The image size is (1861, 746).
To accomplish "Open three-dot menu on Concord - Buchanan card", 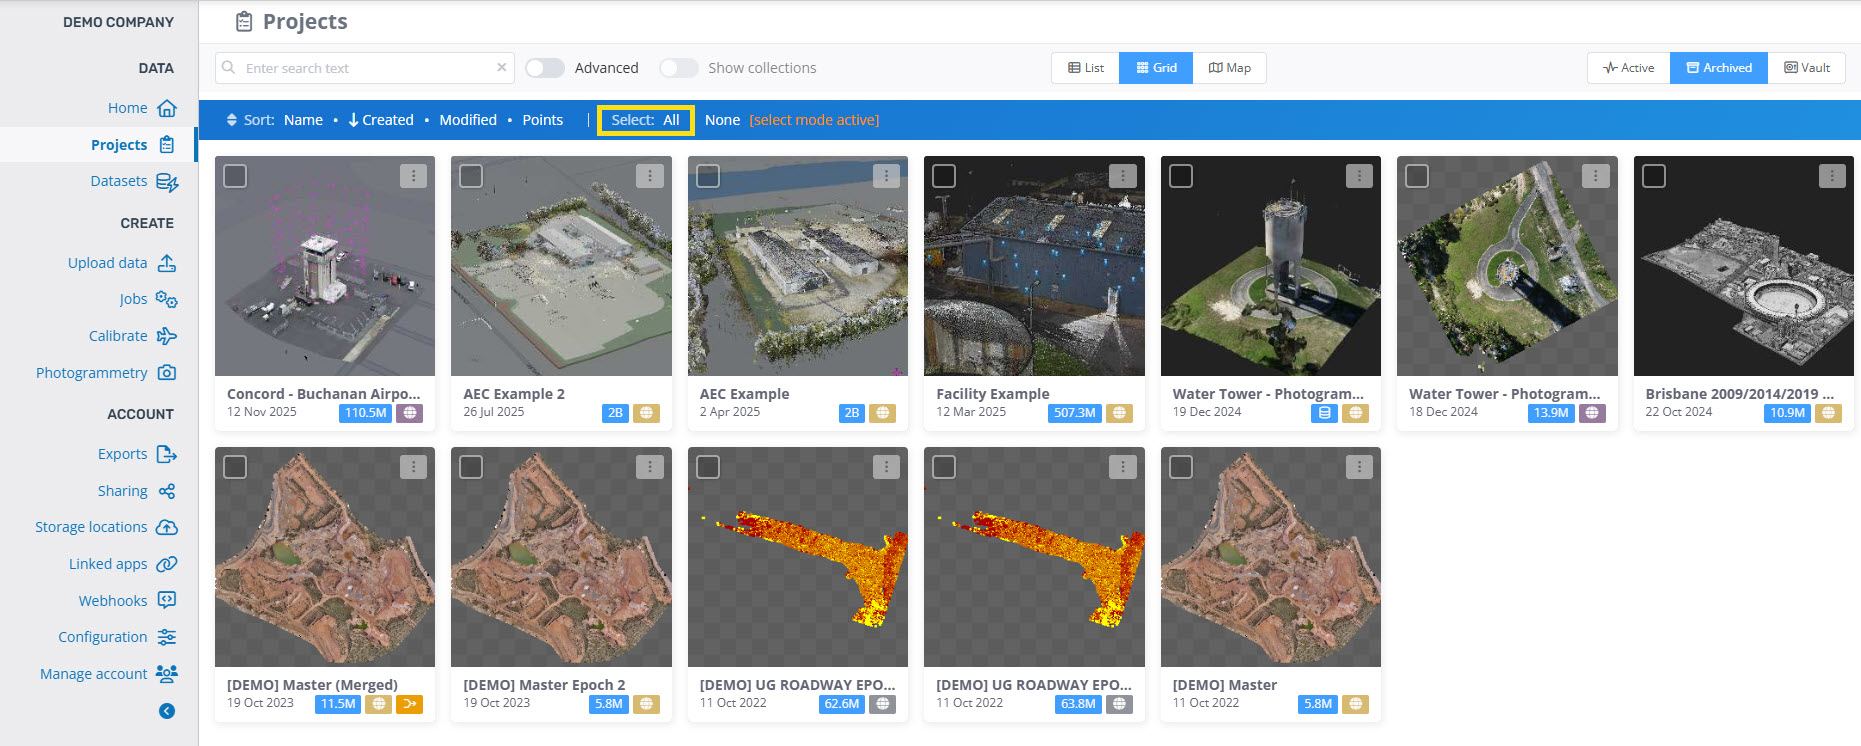I will tap(413, 176).
